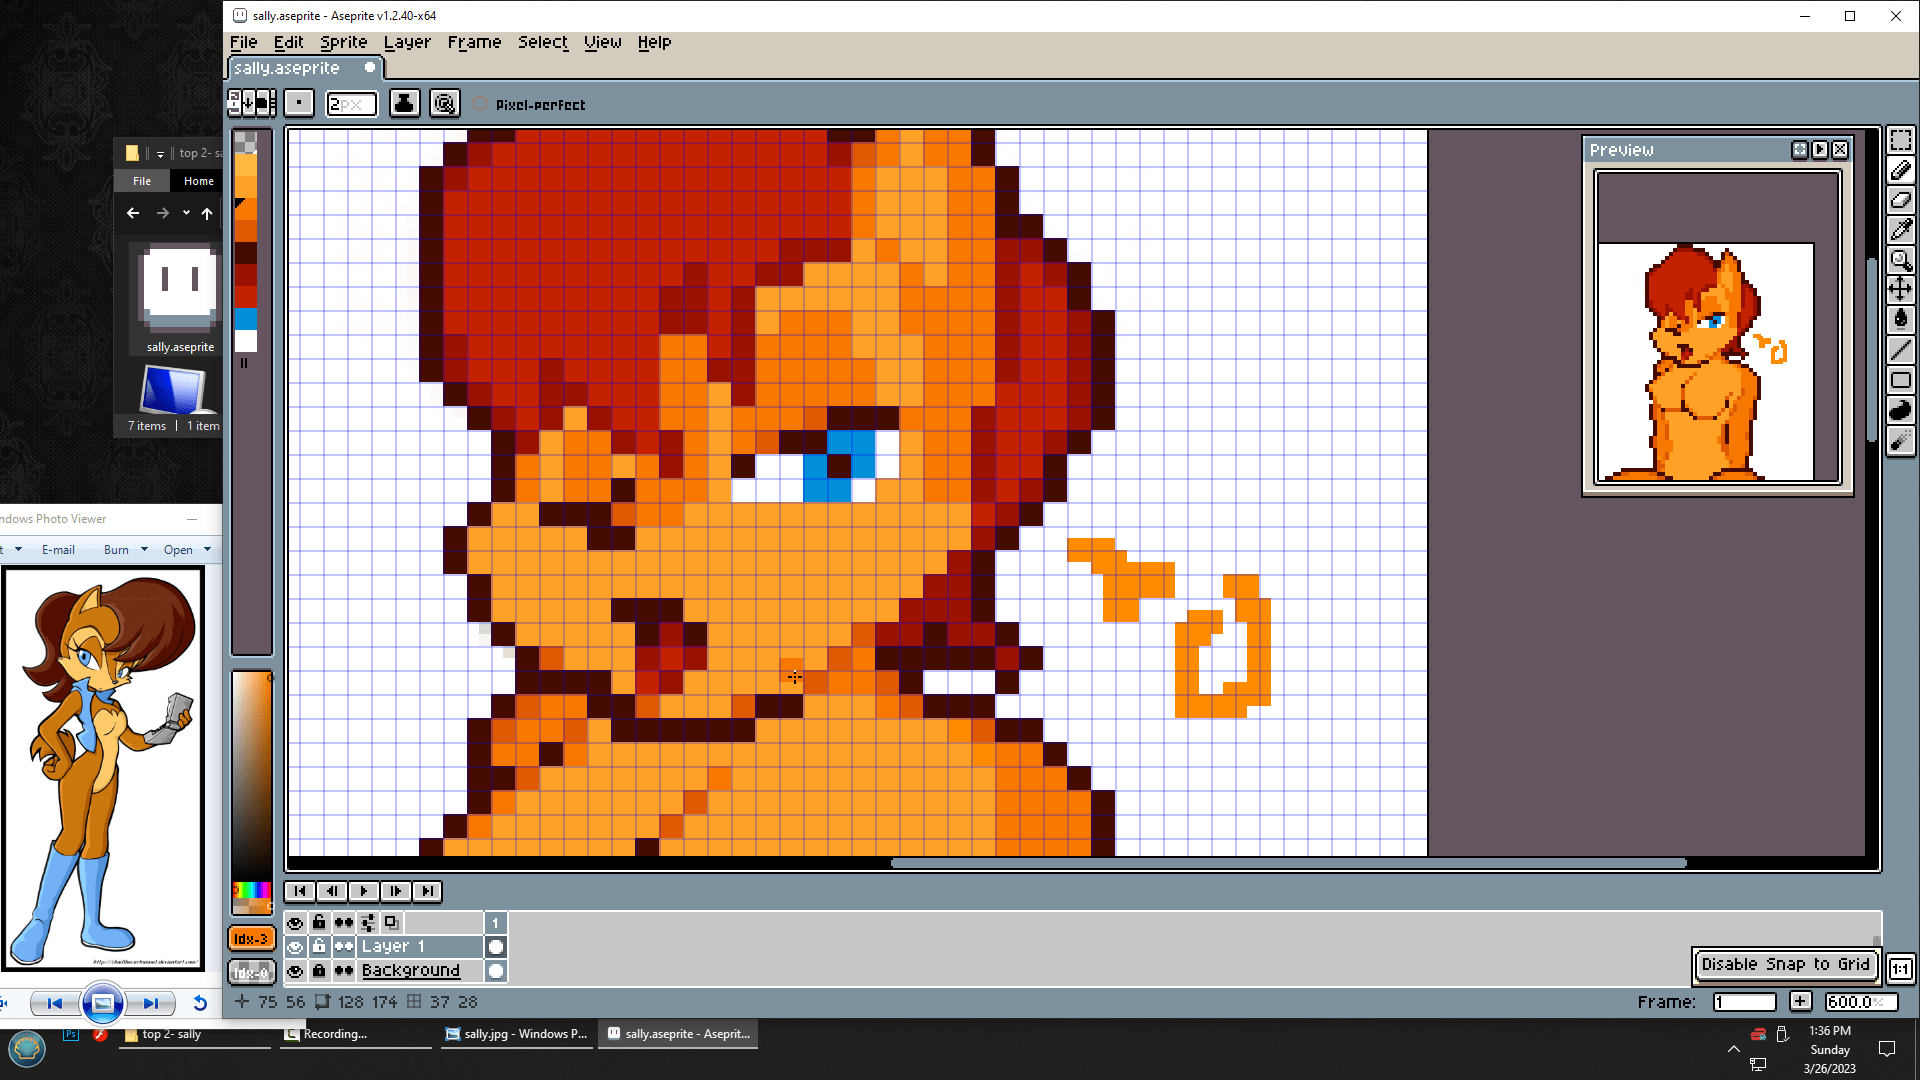Enable the Pixel-perfect checkbox

[481, 104]
